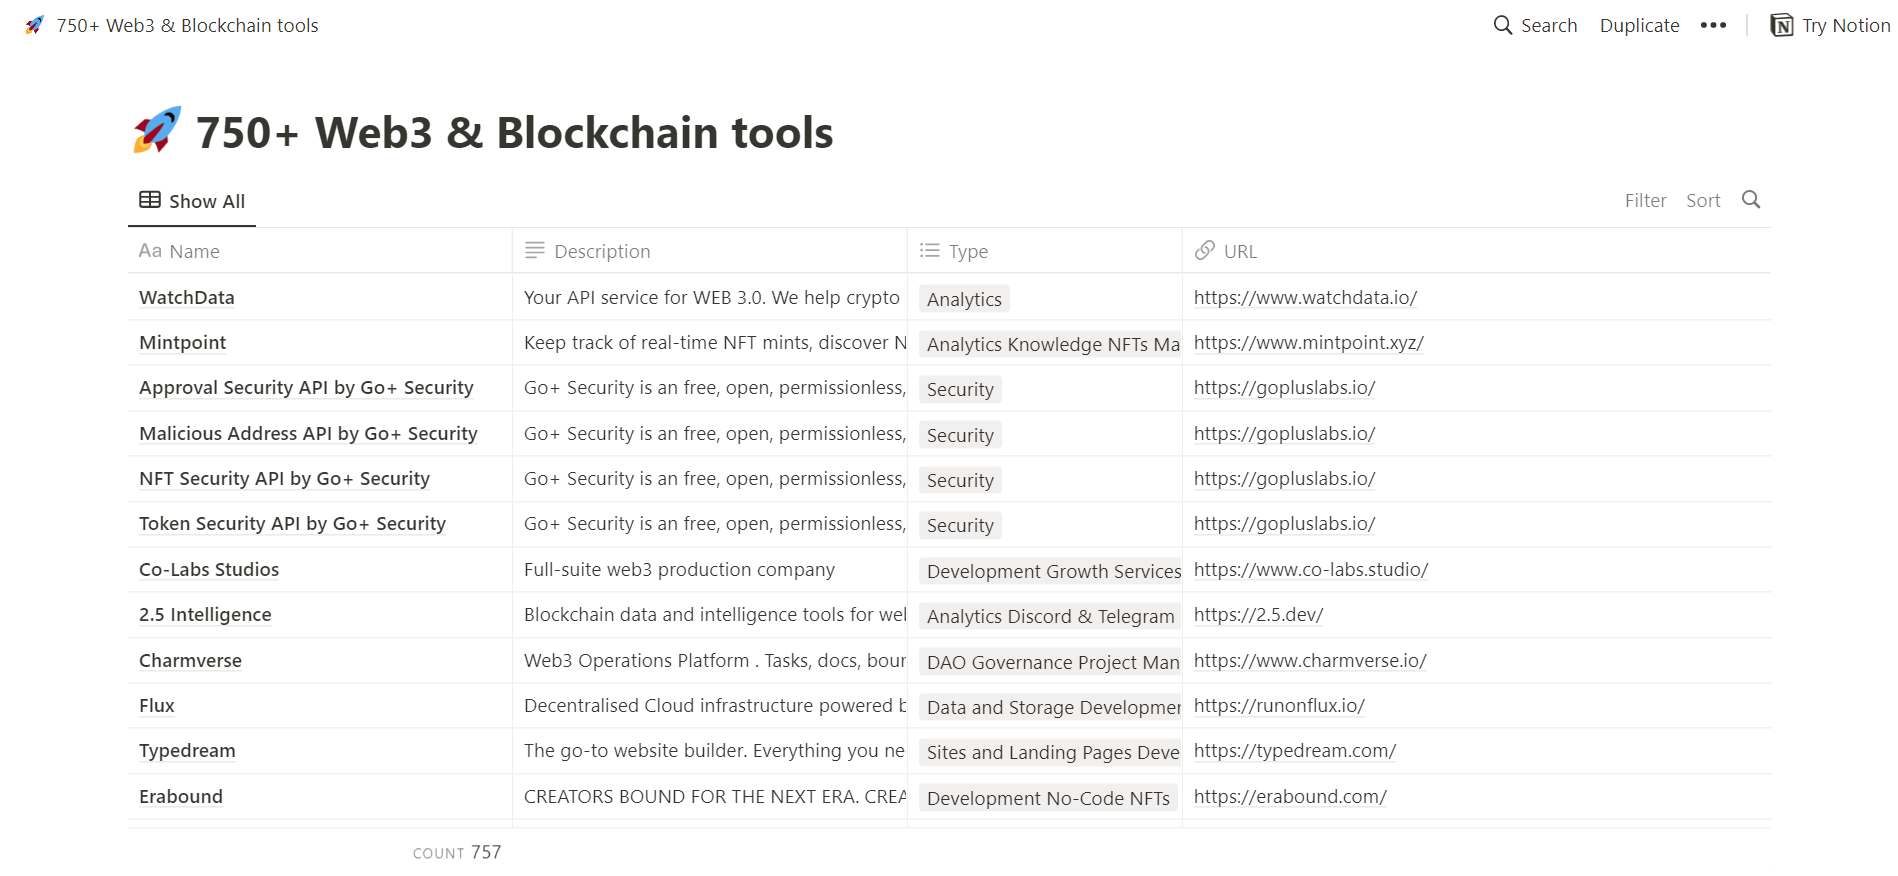
Task: Select the Show All view tab
Action: [x=192, y=201]
